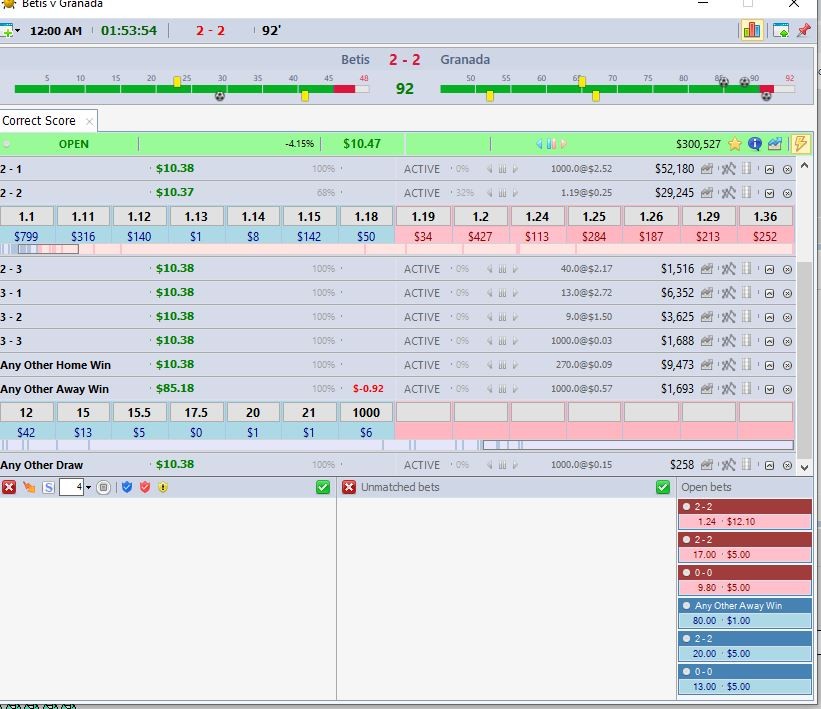The image size is (821, 709).
Task: Click the green checkmark in Unmatched bets panel
Action: coord(663,487)
